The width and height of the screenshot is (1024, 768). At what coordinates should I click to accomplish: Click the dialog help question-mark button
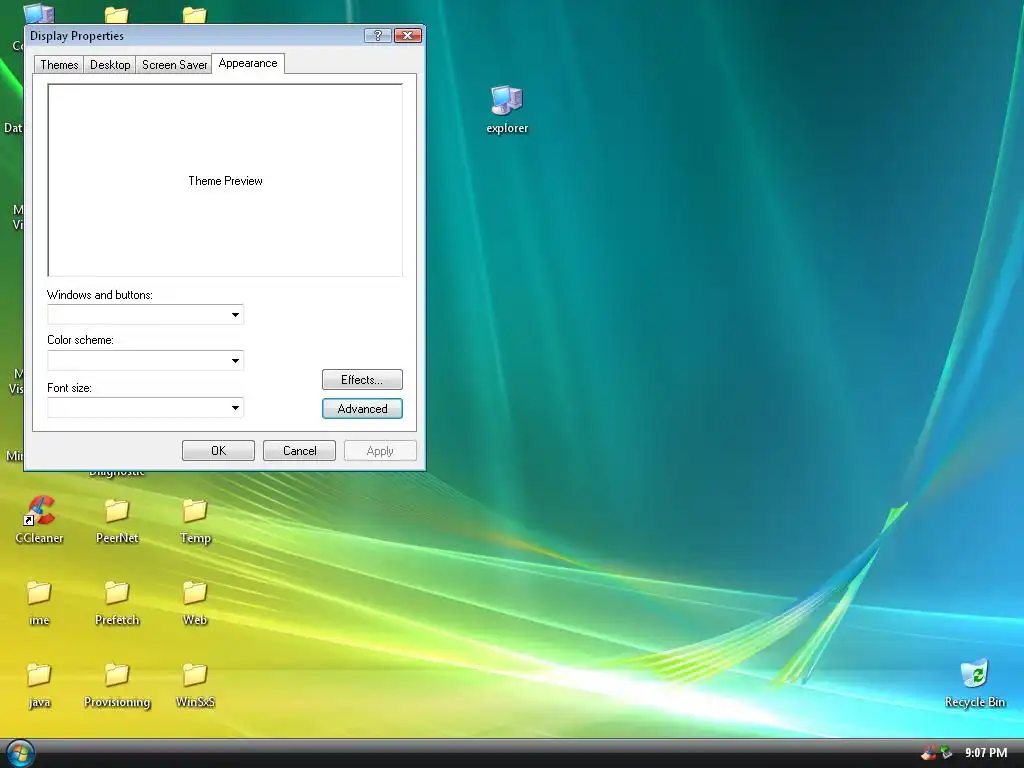[377, 35]
